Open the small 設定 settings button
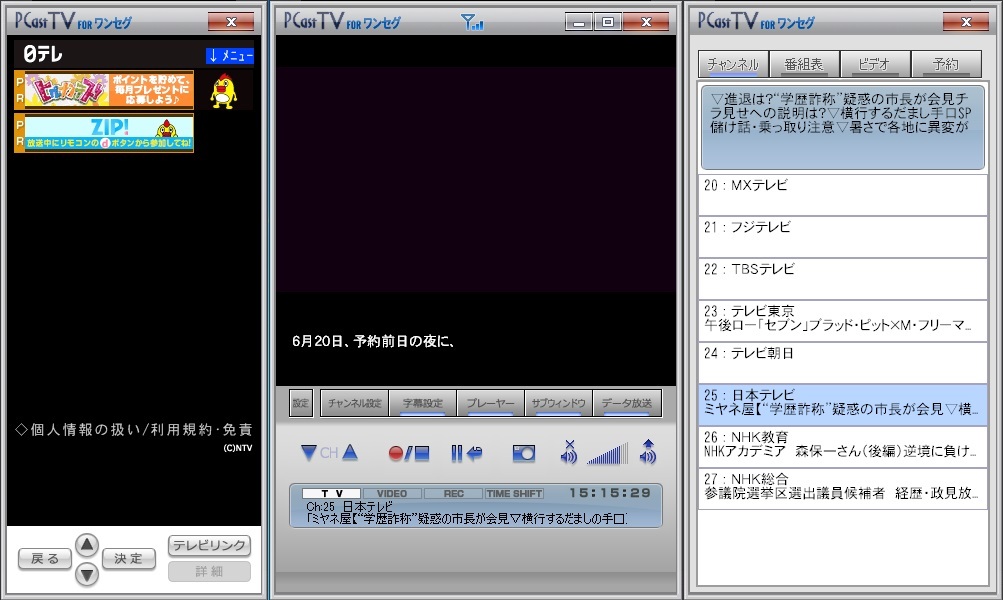The height and width of the screenshot is (600, 1003). pos(301,403)
